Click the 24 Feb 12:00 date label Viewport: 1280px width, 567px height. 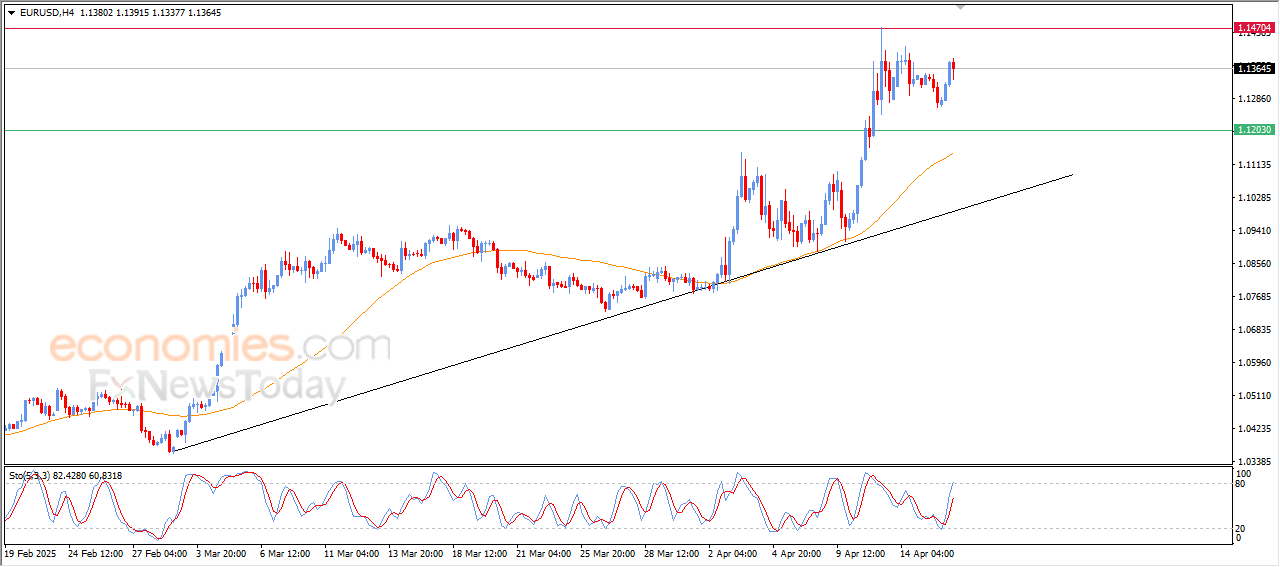(94, 553)
